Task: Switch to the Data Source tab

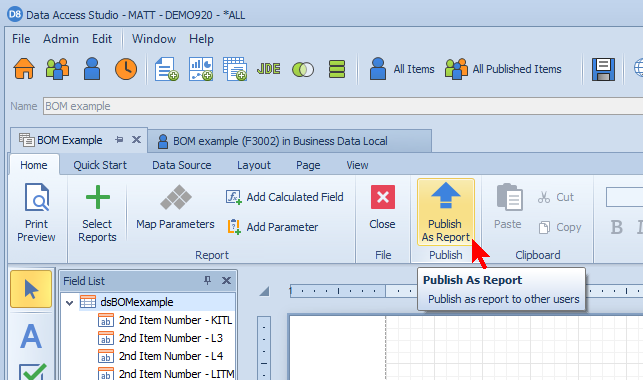Action: pyautogui.click(x=182, y=165)
